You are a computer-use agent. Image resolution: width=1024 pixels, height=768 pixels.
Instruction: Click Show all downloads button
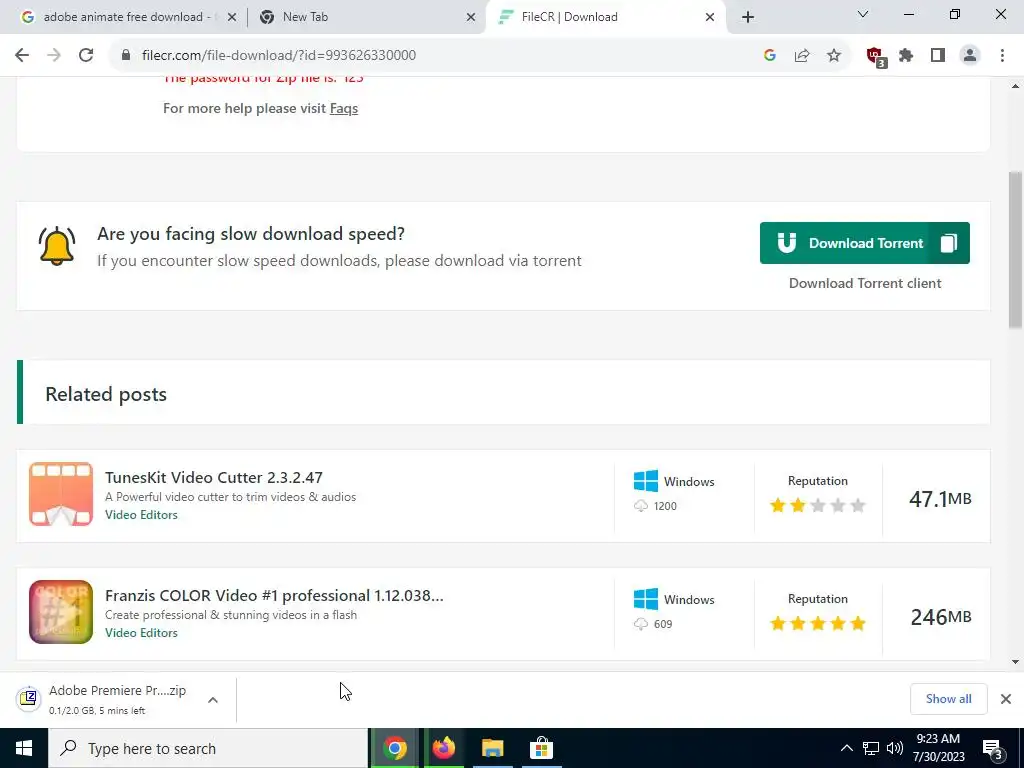click(x=948, y=699)
